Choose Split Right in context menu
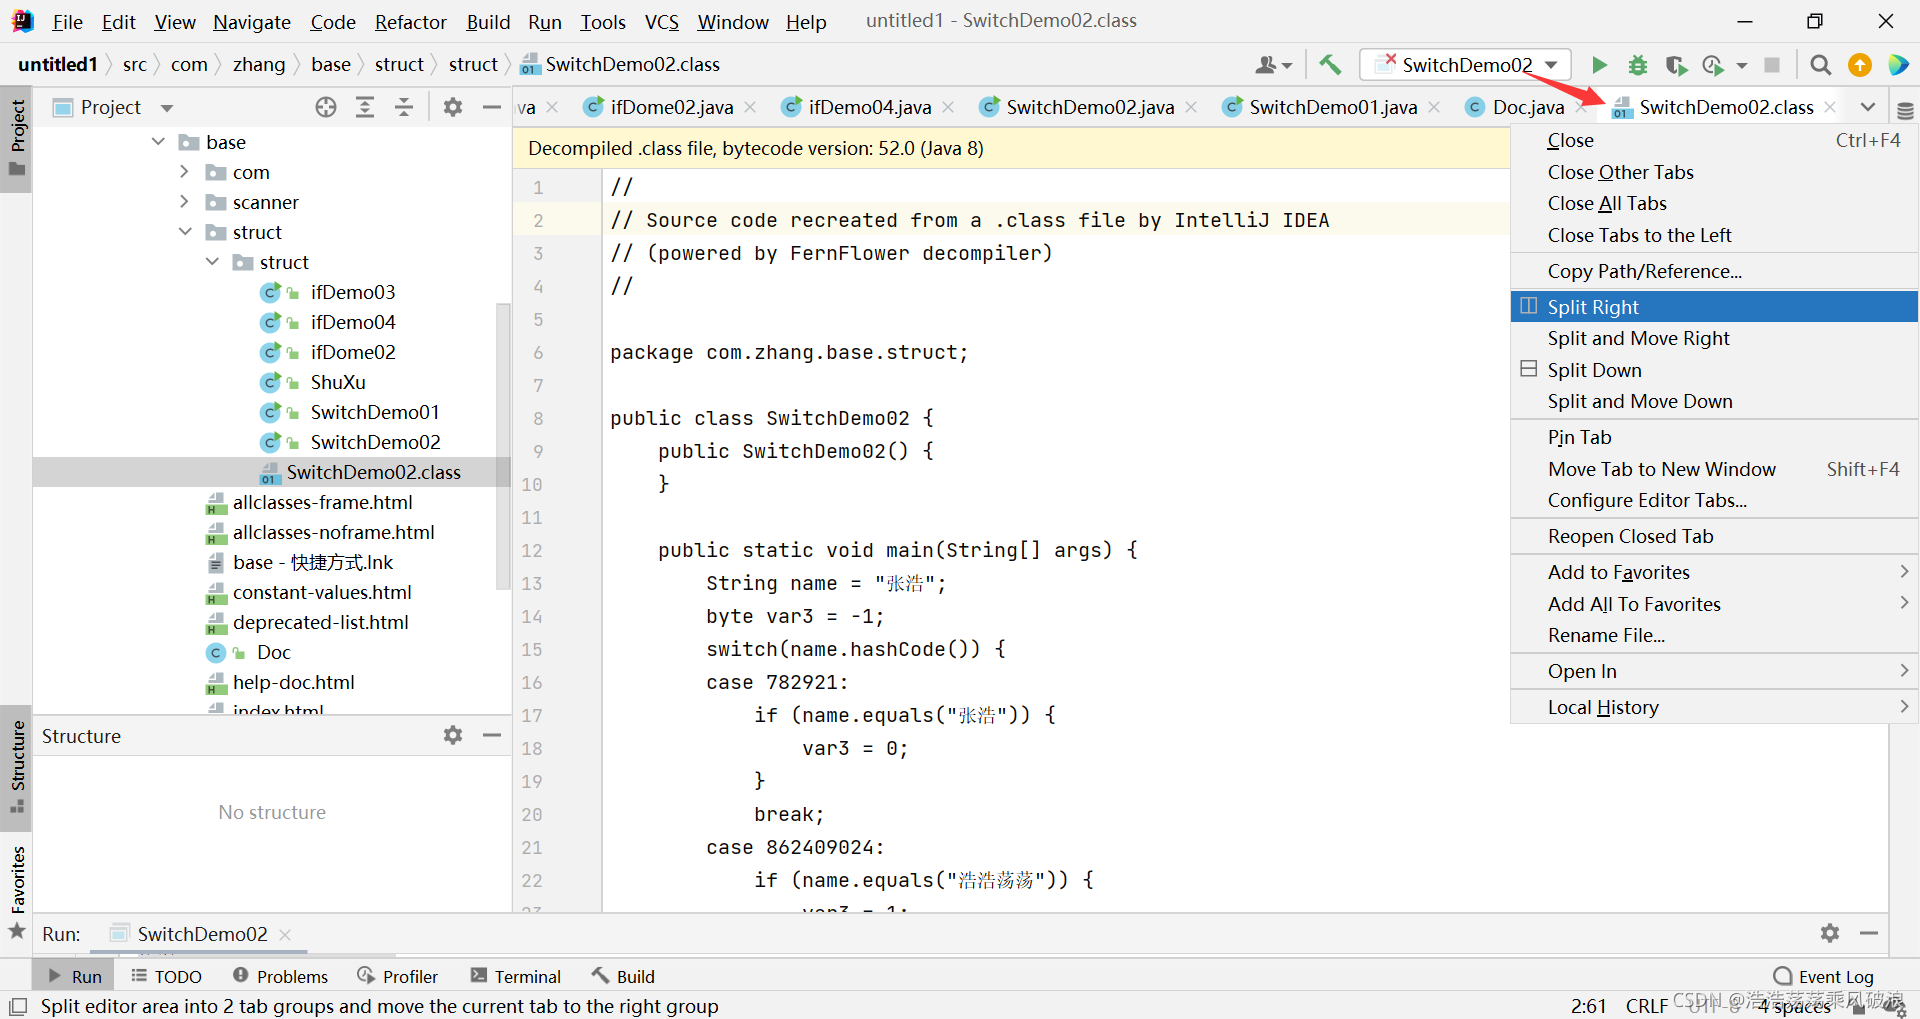This screenshot has height=1019, width=1920. tap(1714, 307)
